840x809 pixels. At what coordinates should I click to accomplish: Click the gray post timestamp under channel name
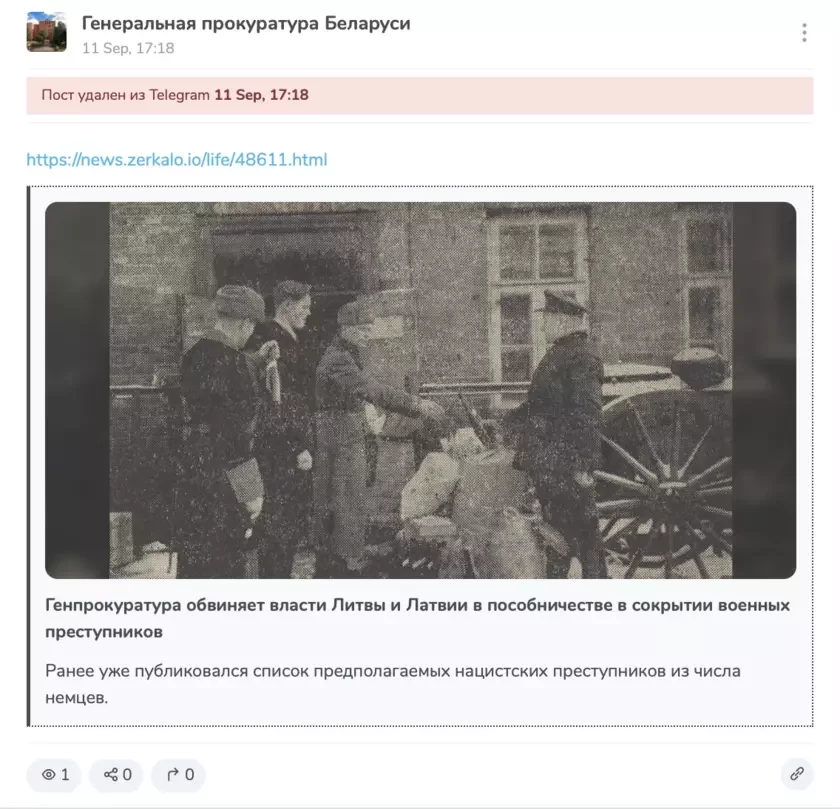tap(128, 48)
